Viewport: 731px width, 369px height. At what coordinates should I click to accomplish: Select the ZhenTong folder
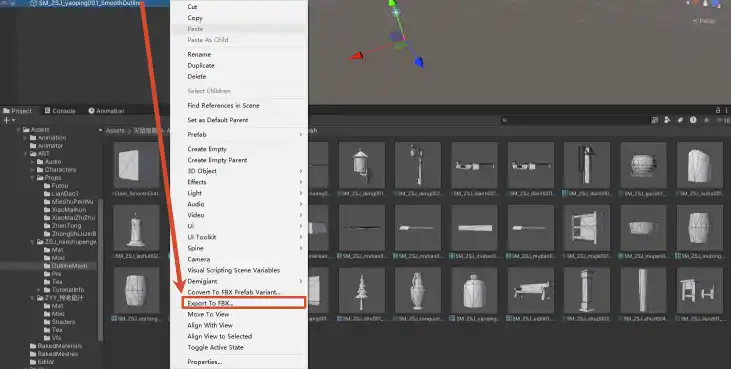(62, 226)
